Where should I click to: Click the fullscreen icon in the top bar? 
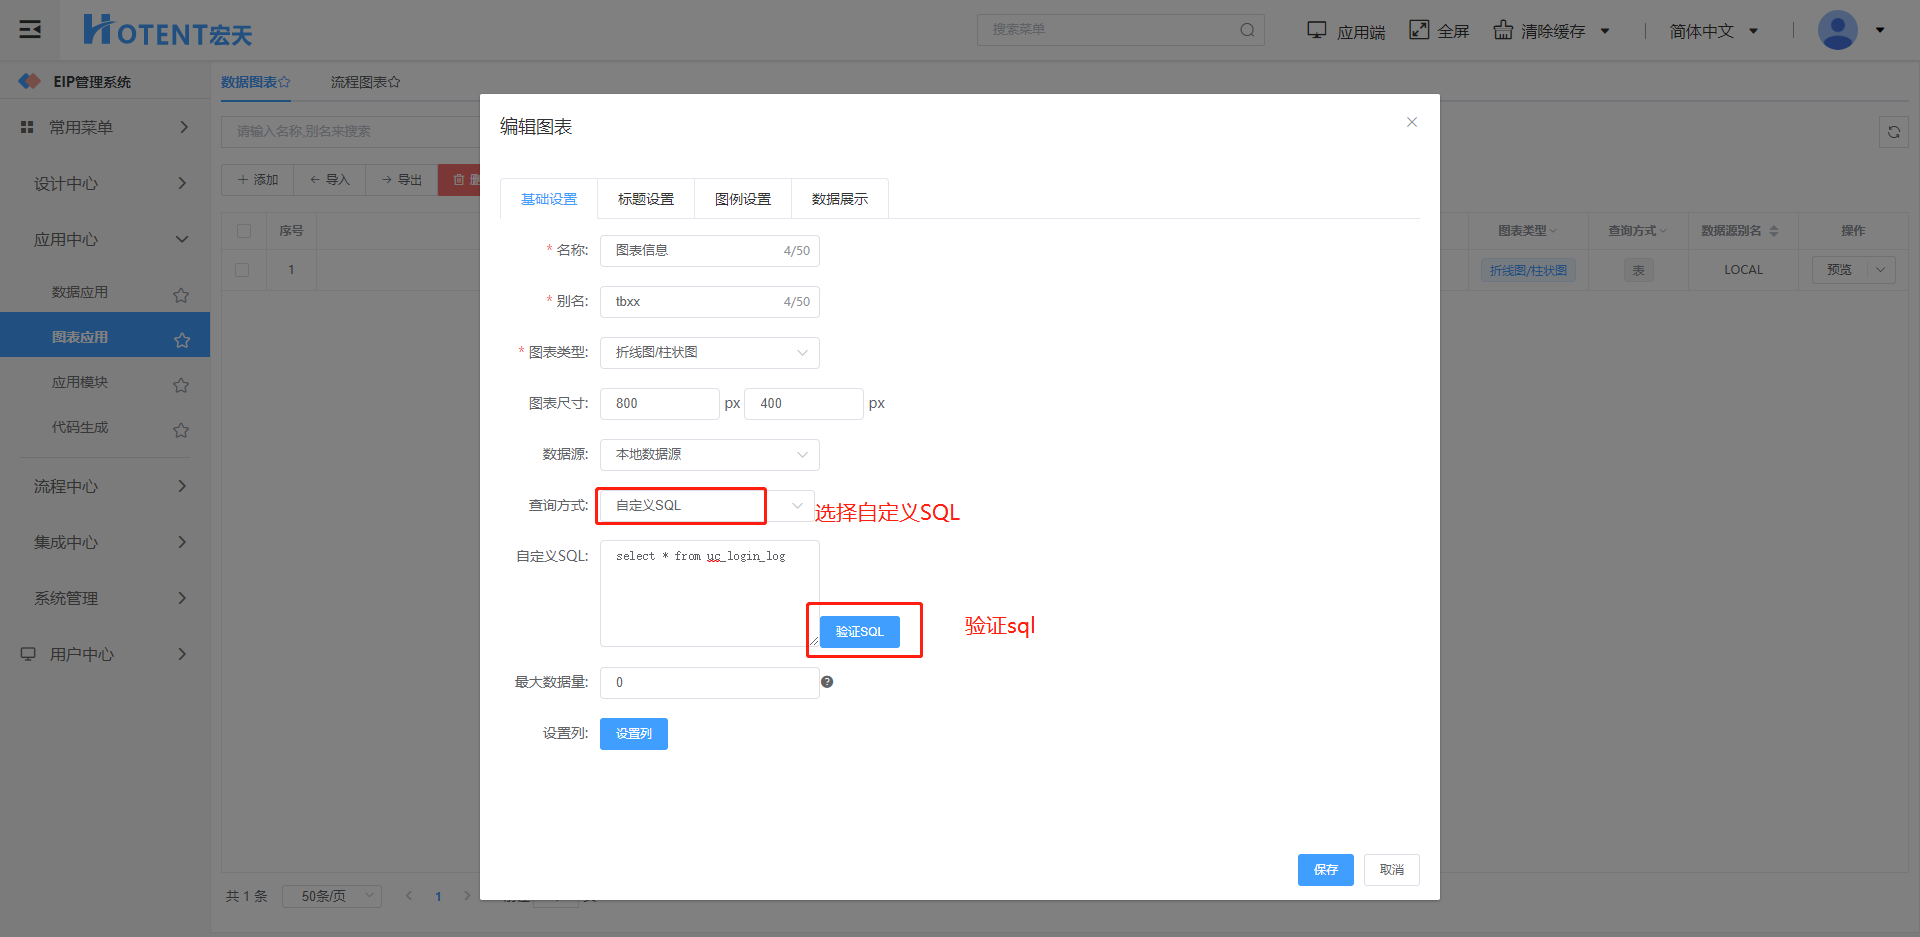point(1419,30)
